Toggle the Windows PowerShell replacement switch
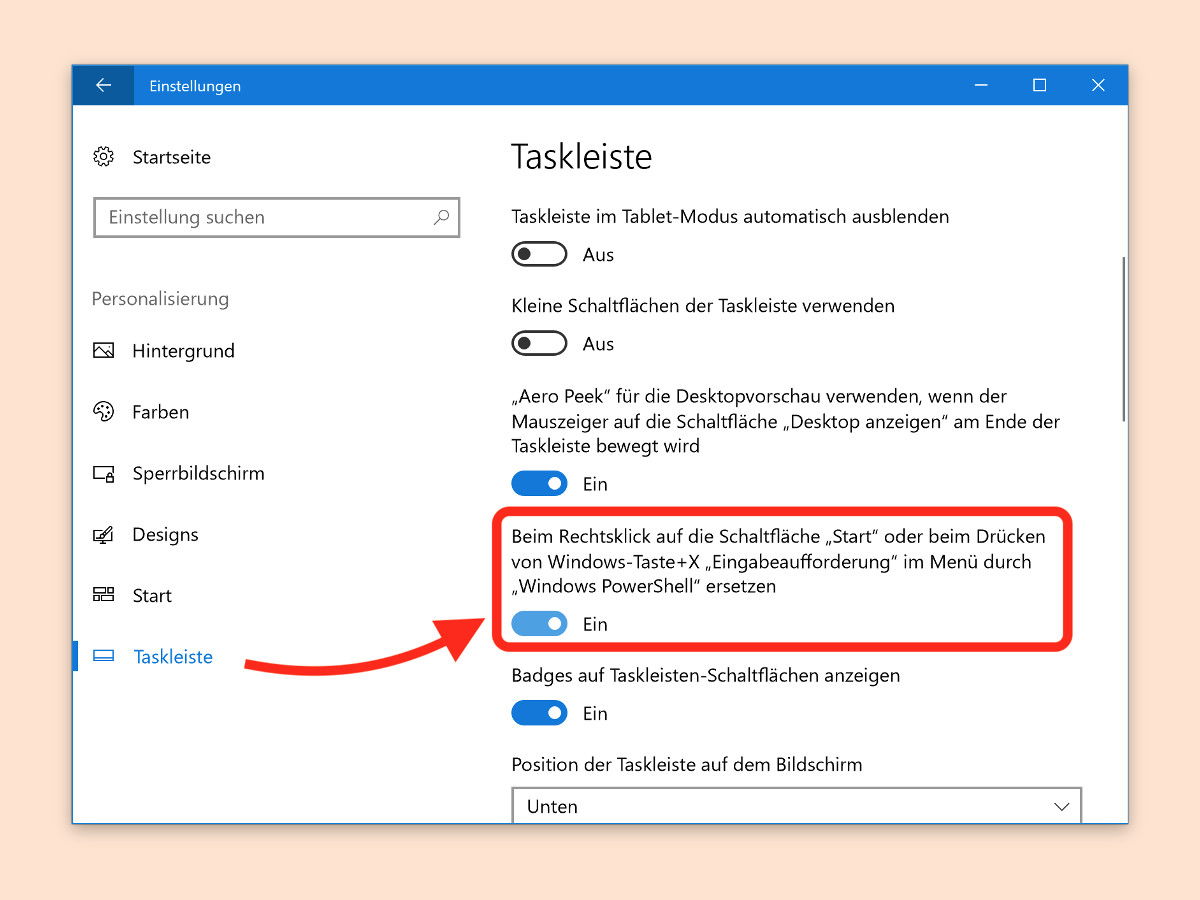Screen dimensions: 1200x900 (539, 624)
